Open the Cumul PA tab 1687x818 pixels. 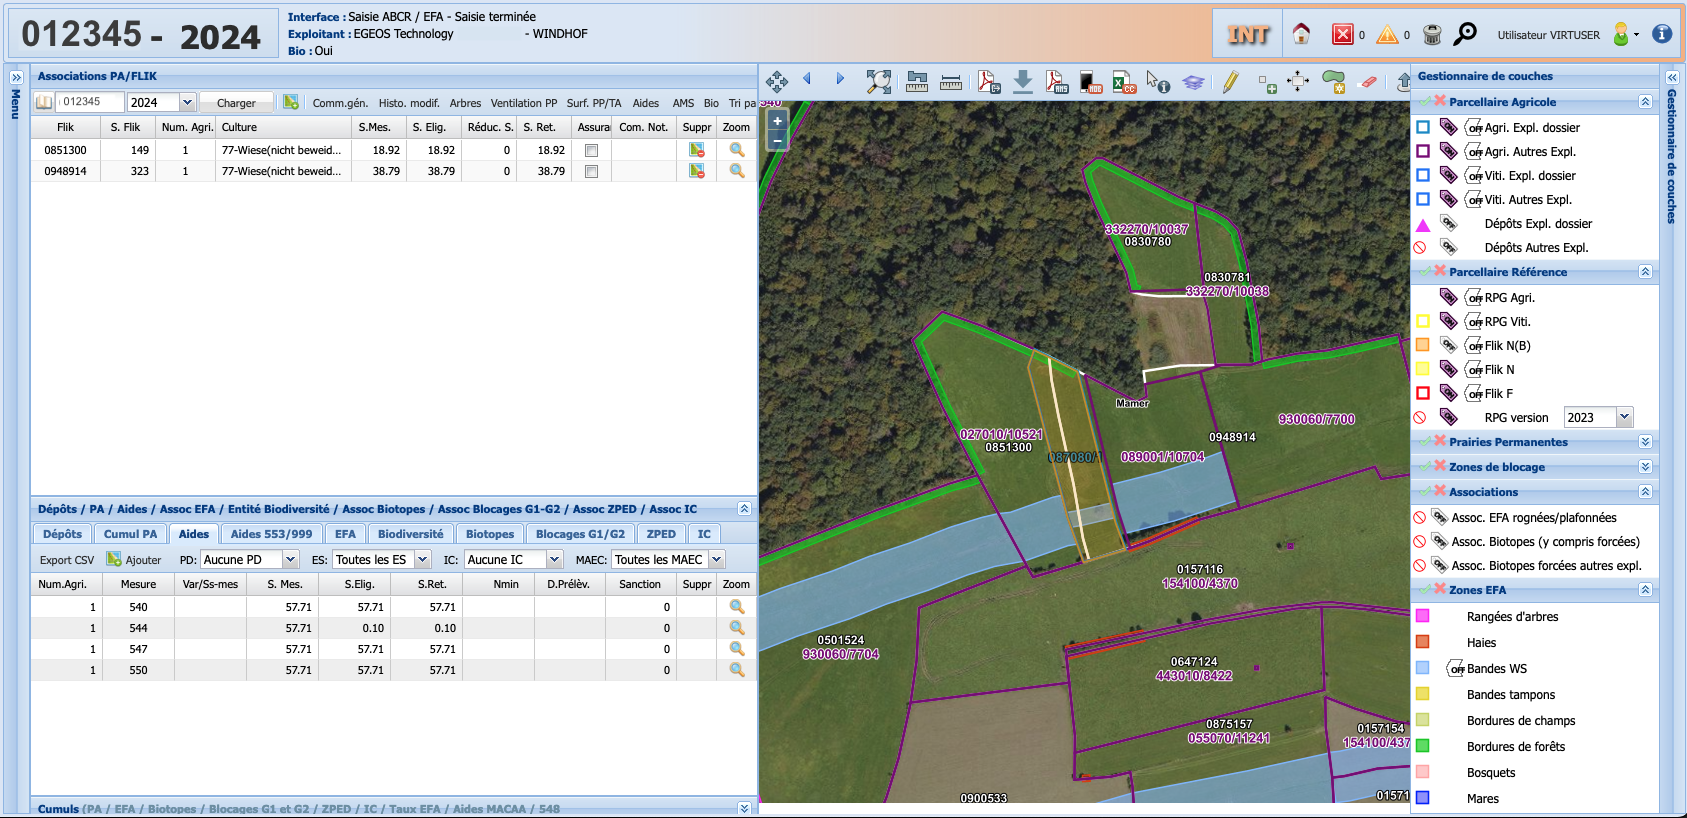coord(130,534)
